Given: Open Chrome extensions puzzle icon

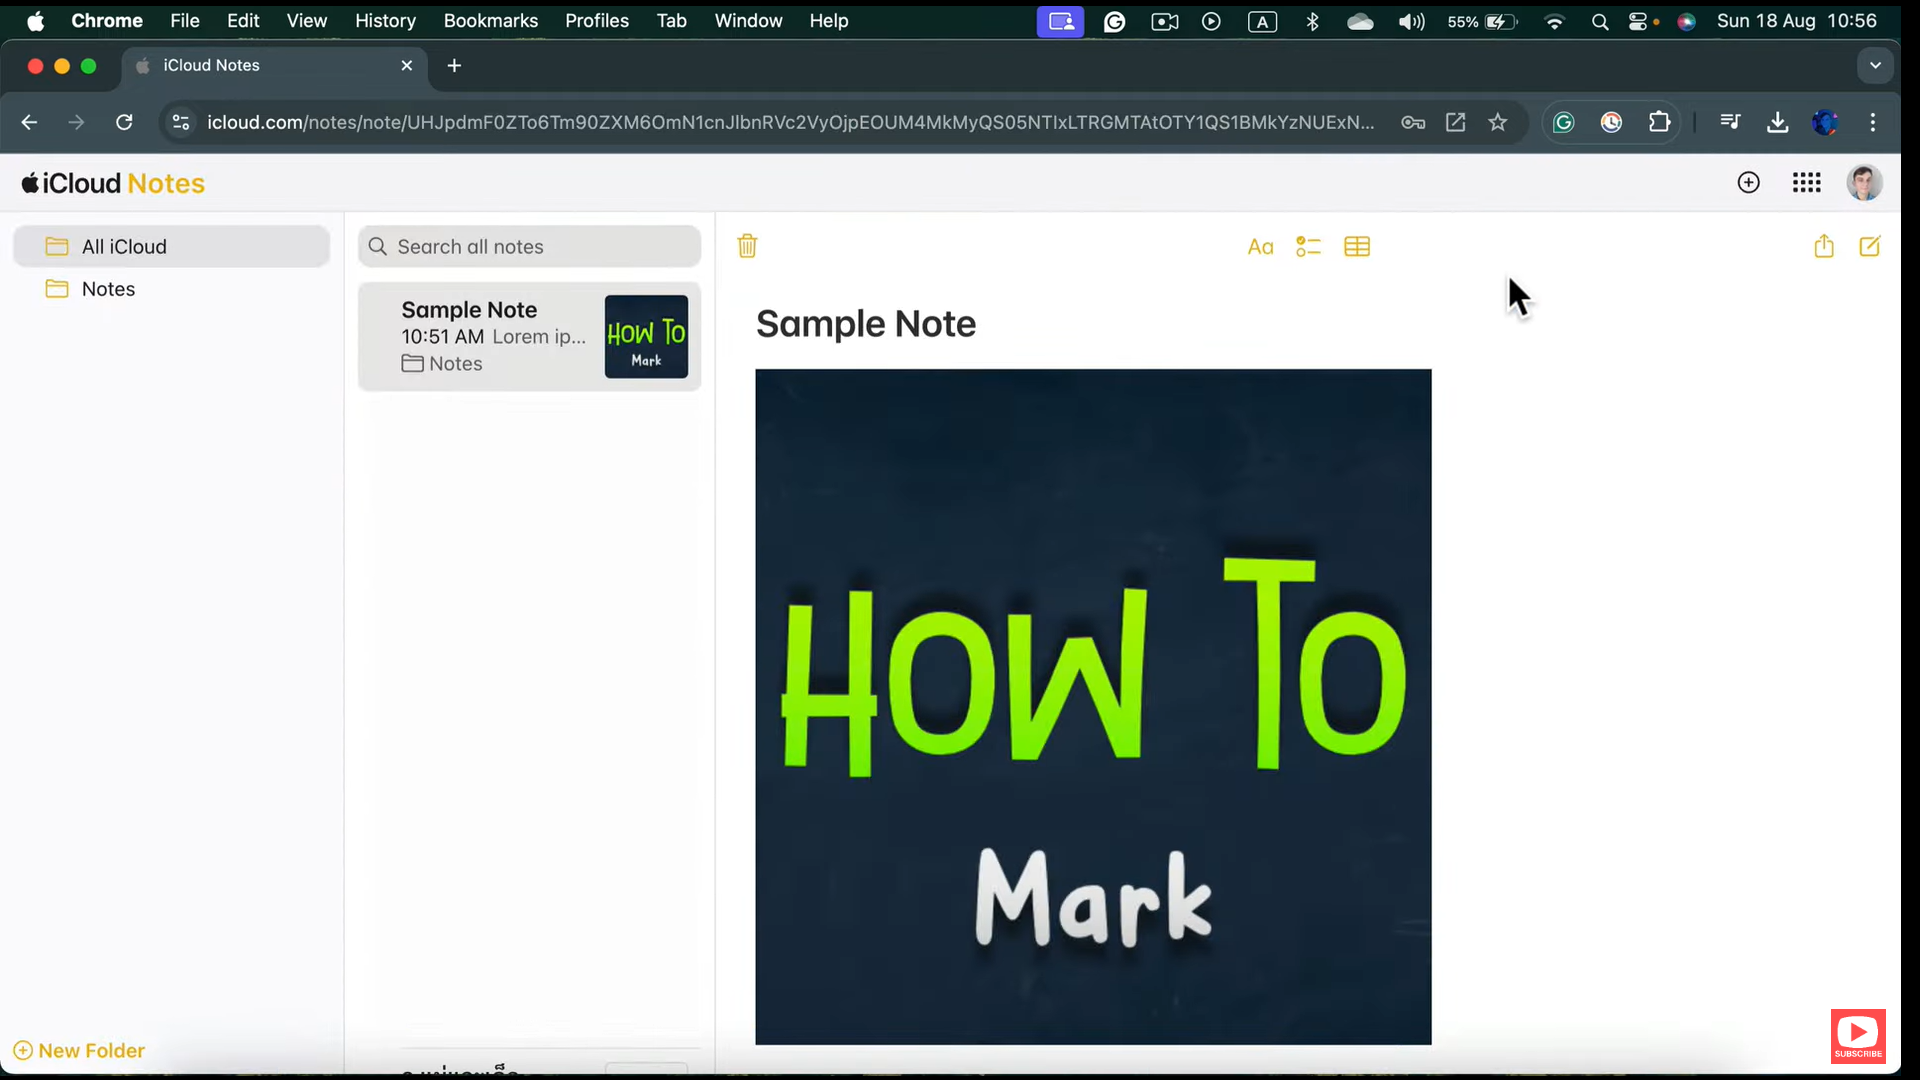Looking at the screenshot, I should pyautogui.click(x=1659, y=122).
